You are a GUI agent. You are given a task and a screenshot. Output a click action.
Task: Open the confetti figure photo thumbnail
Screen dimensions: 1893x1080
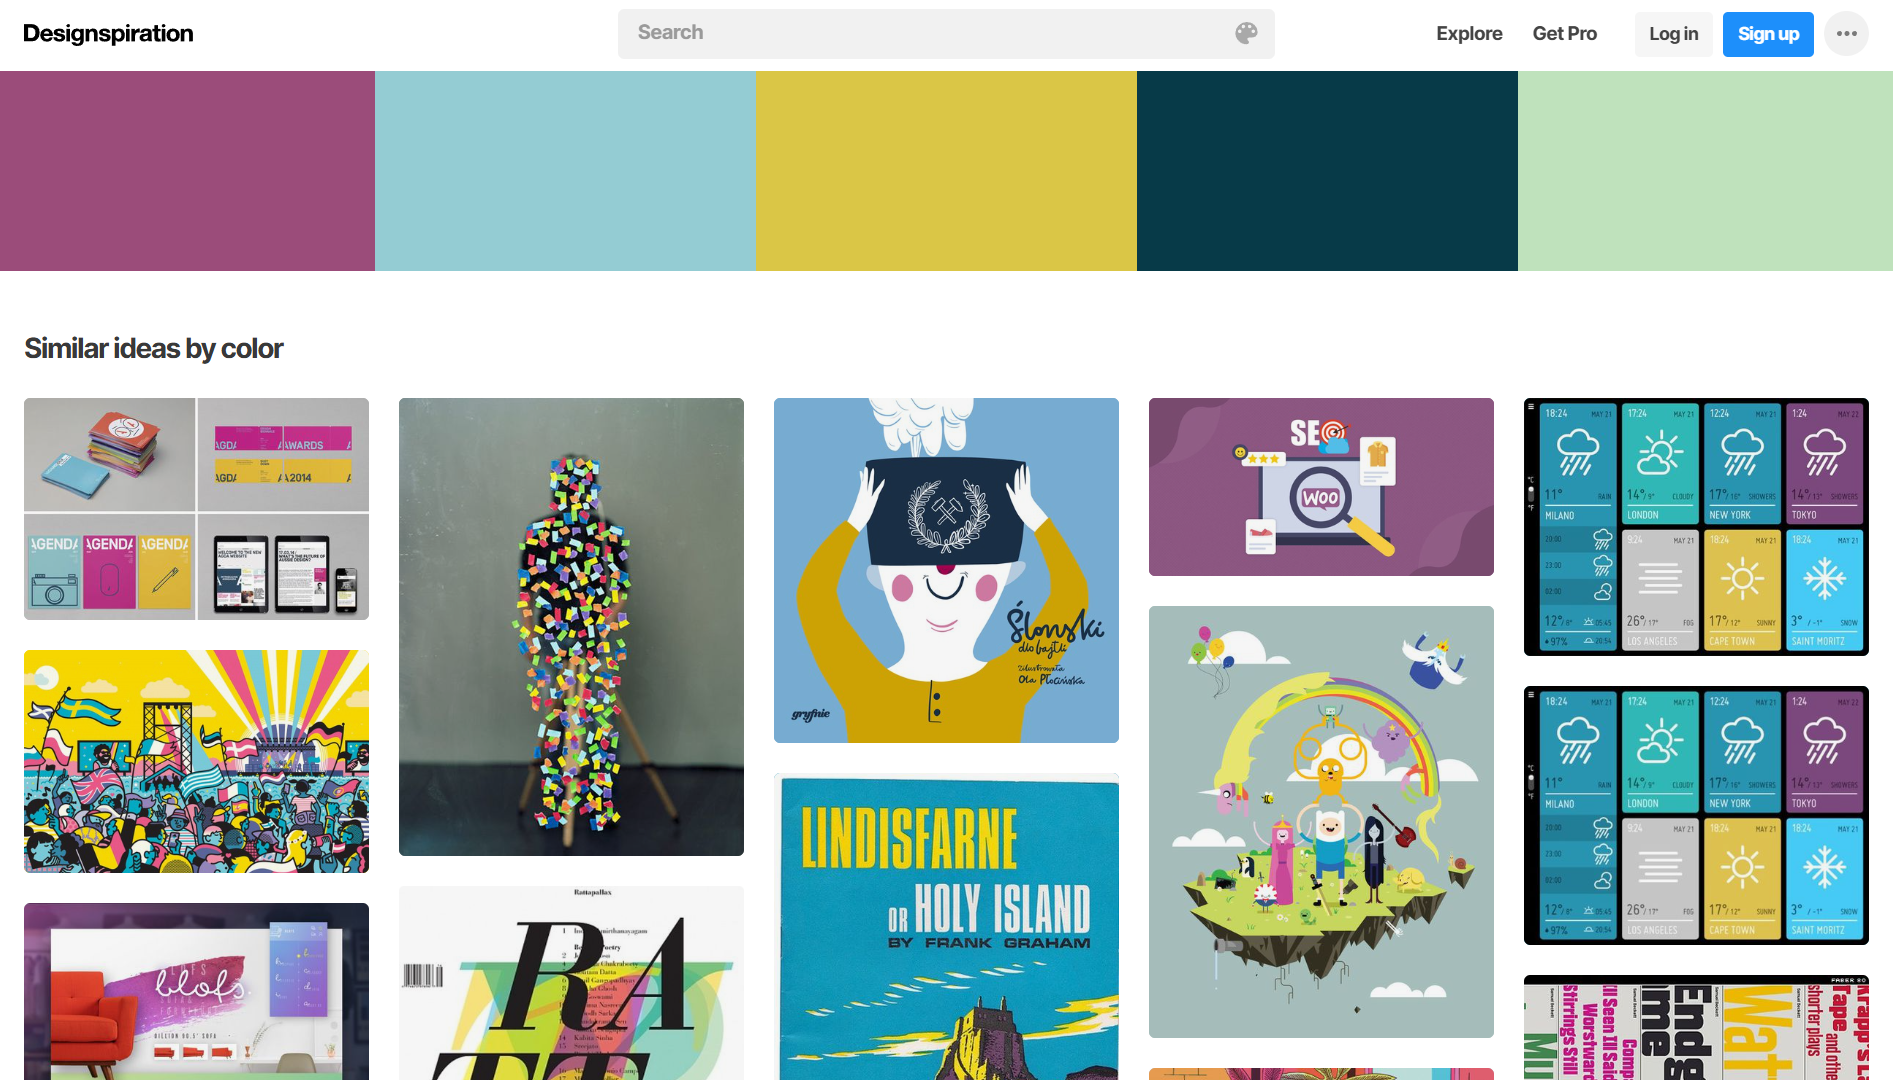[571, 627]
